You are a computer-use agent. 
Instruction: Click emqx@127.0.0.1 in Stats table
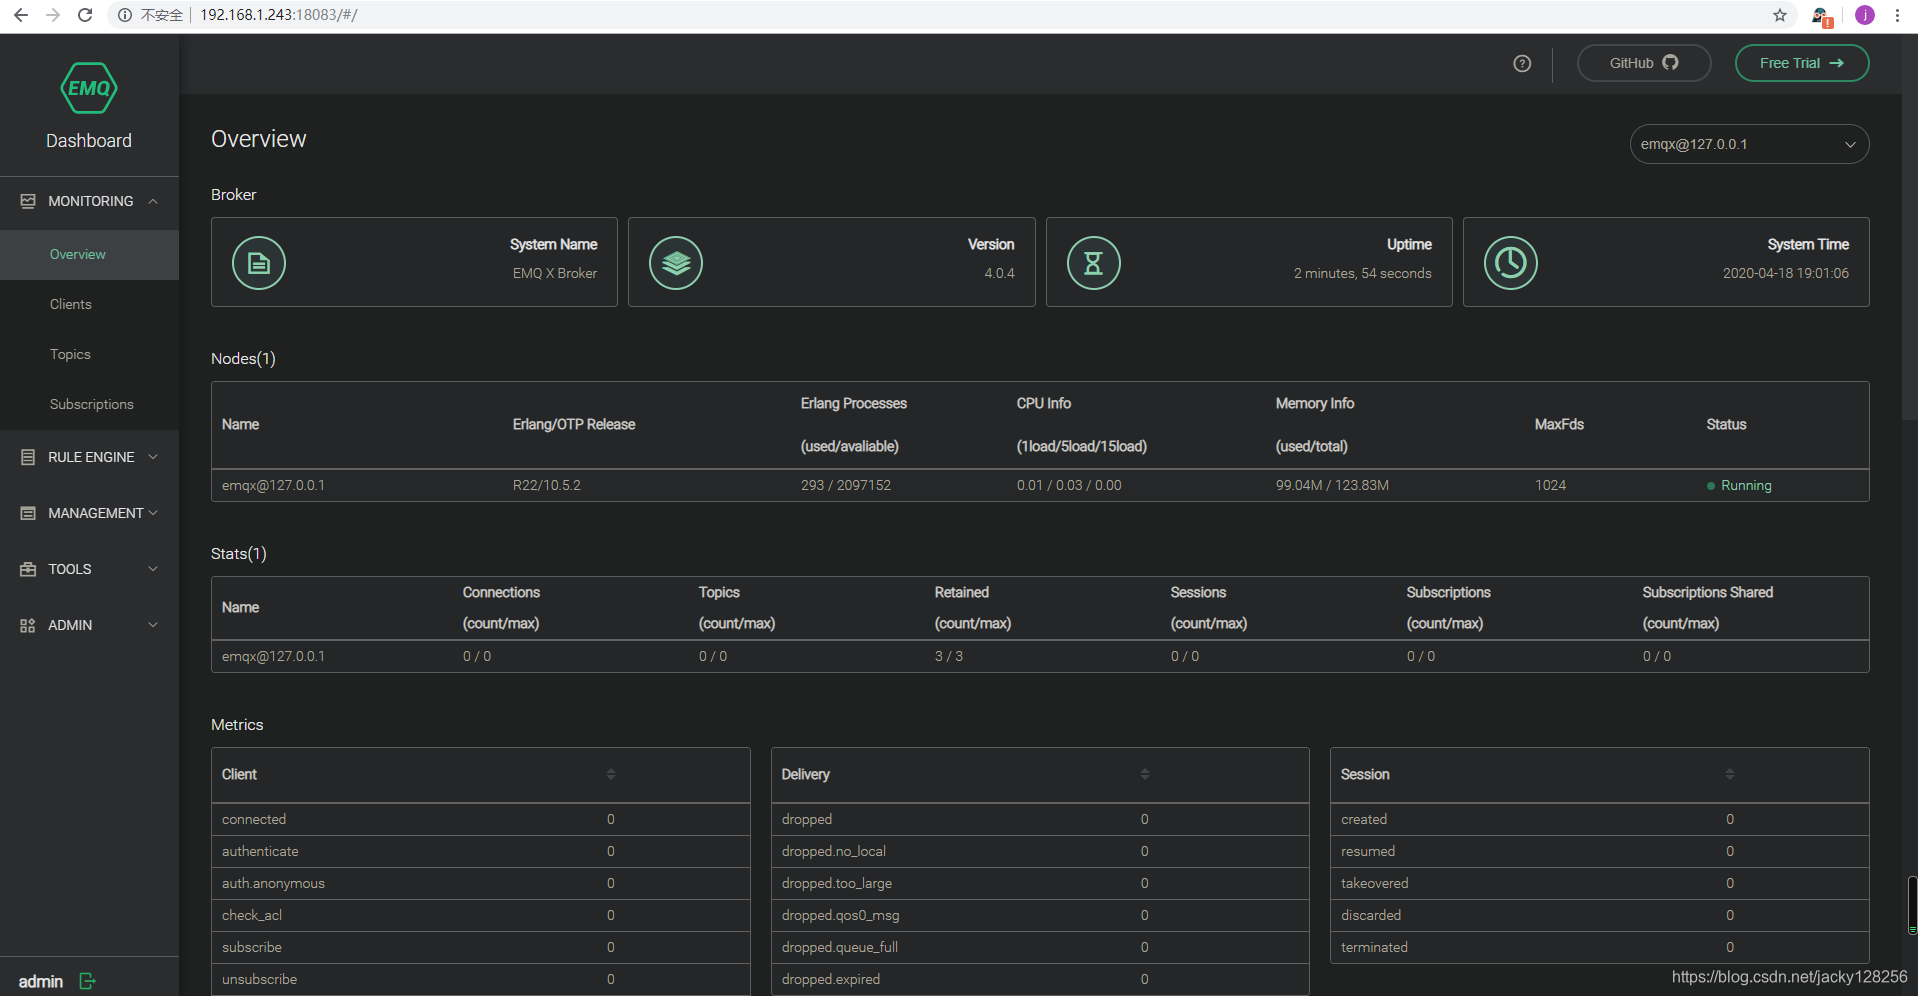pyautogui.click(x=273, y=656)
